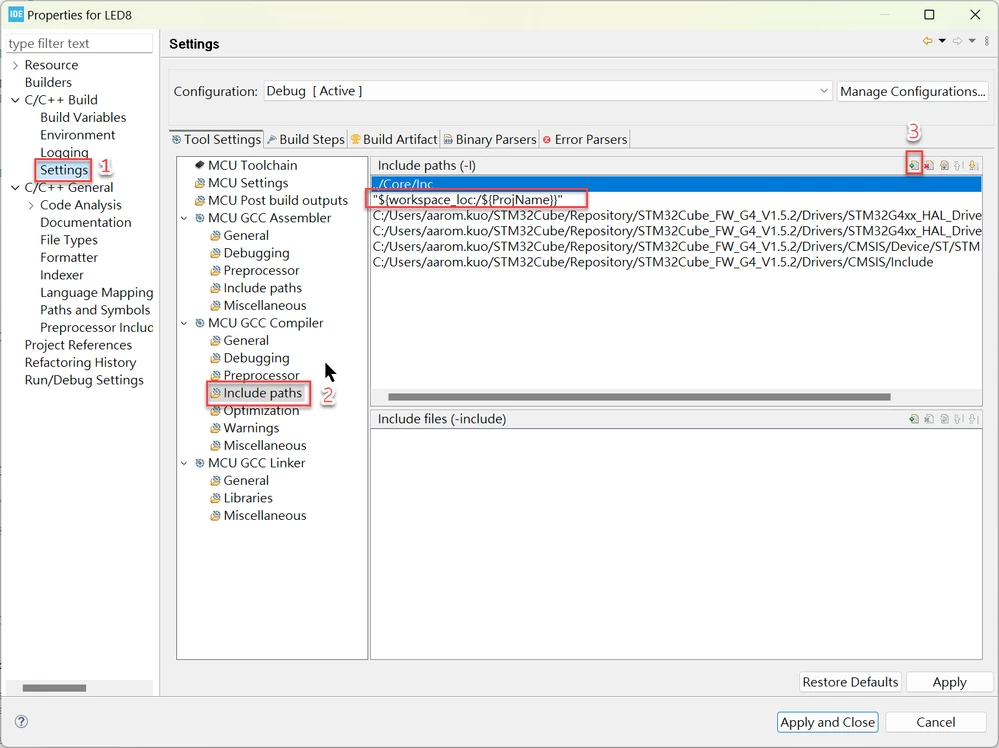Select MCU Settings in tool tree

248,183
